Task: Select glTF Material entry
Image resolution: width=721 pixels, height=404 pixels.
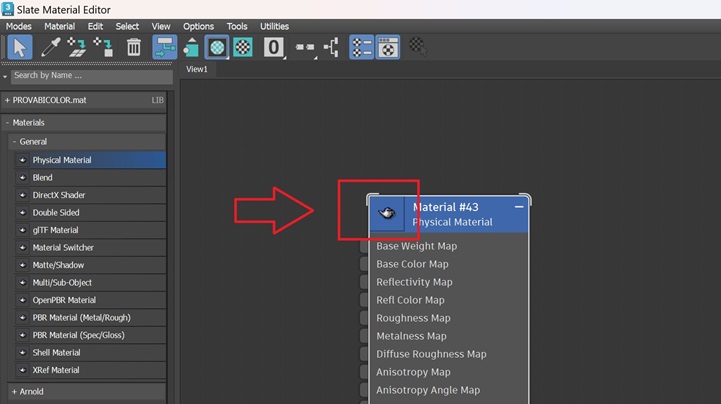Action: point(91,230)
